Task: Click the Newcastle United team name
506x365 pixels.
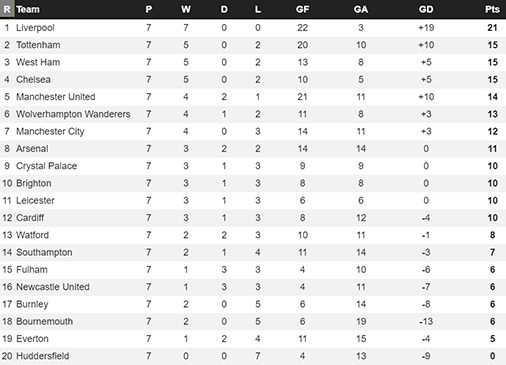Action: coord(53,287)
